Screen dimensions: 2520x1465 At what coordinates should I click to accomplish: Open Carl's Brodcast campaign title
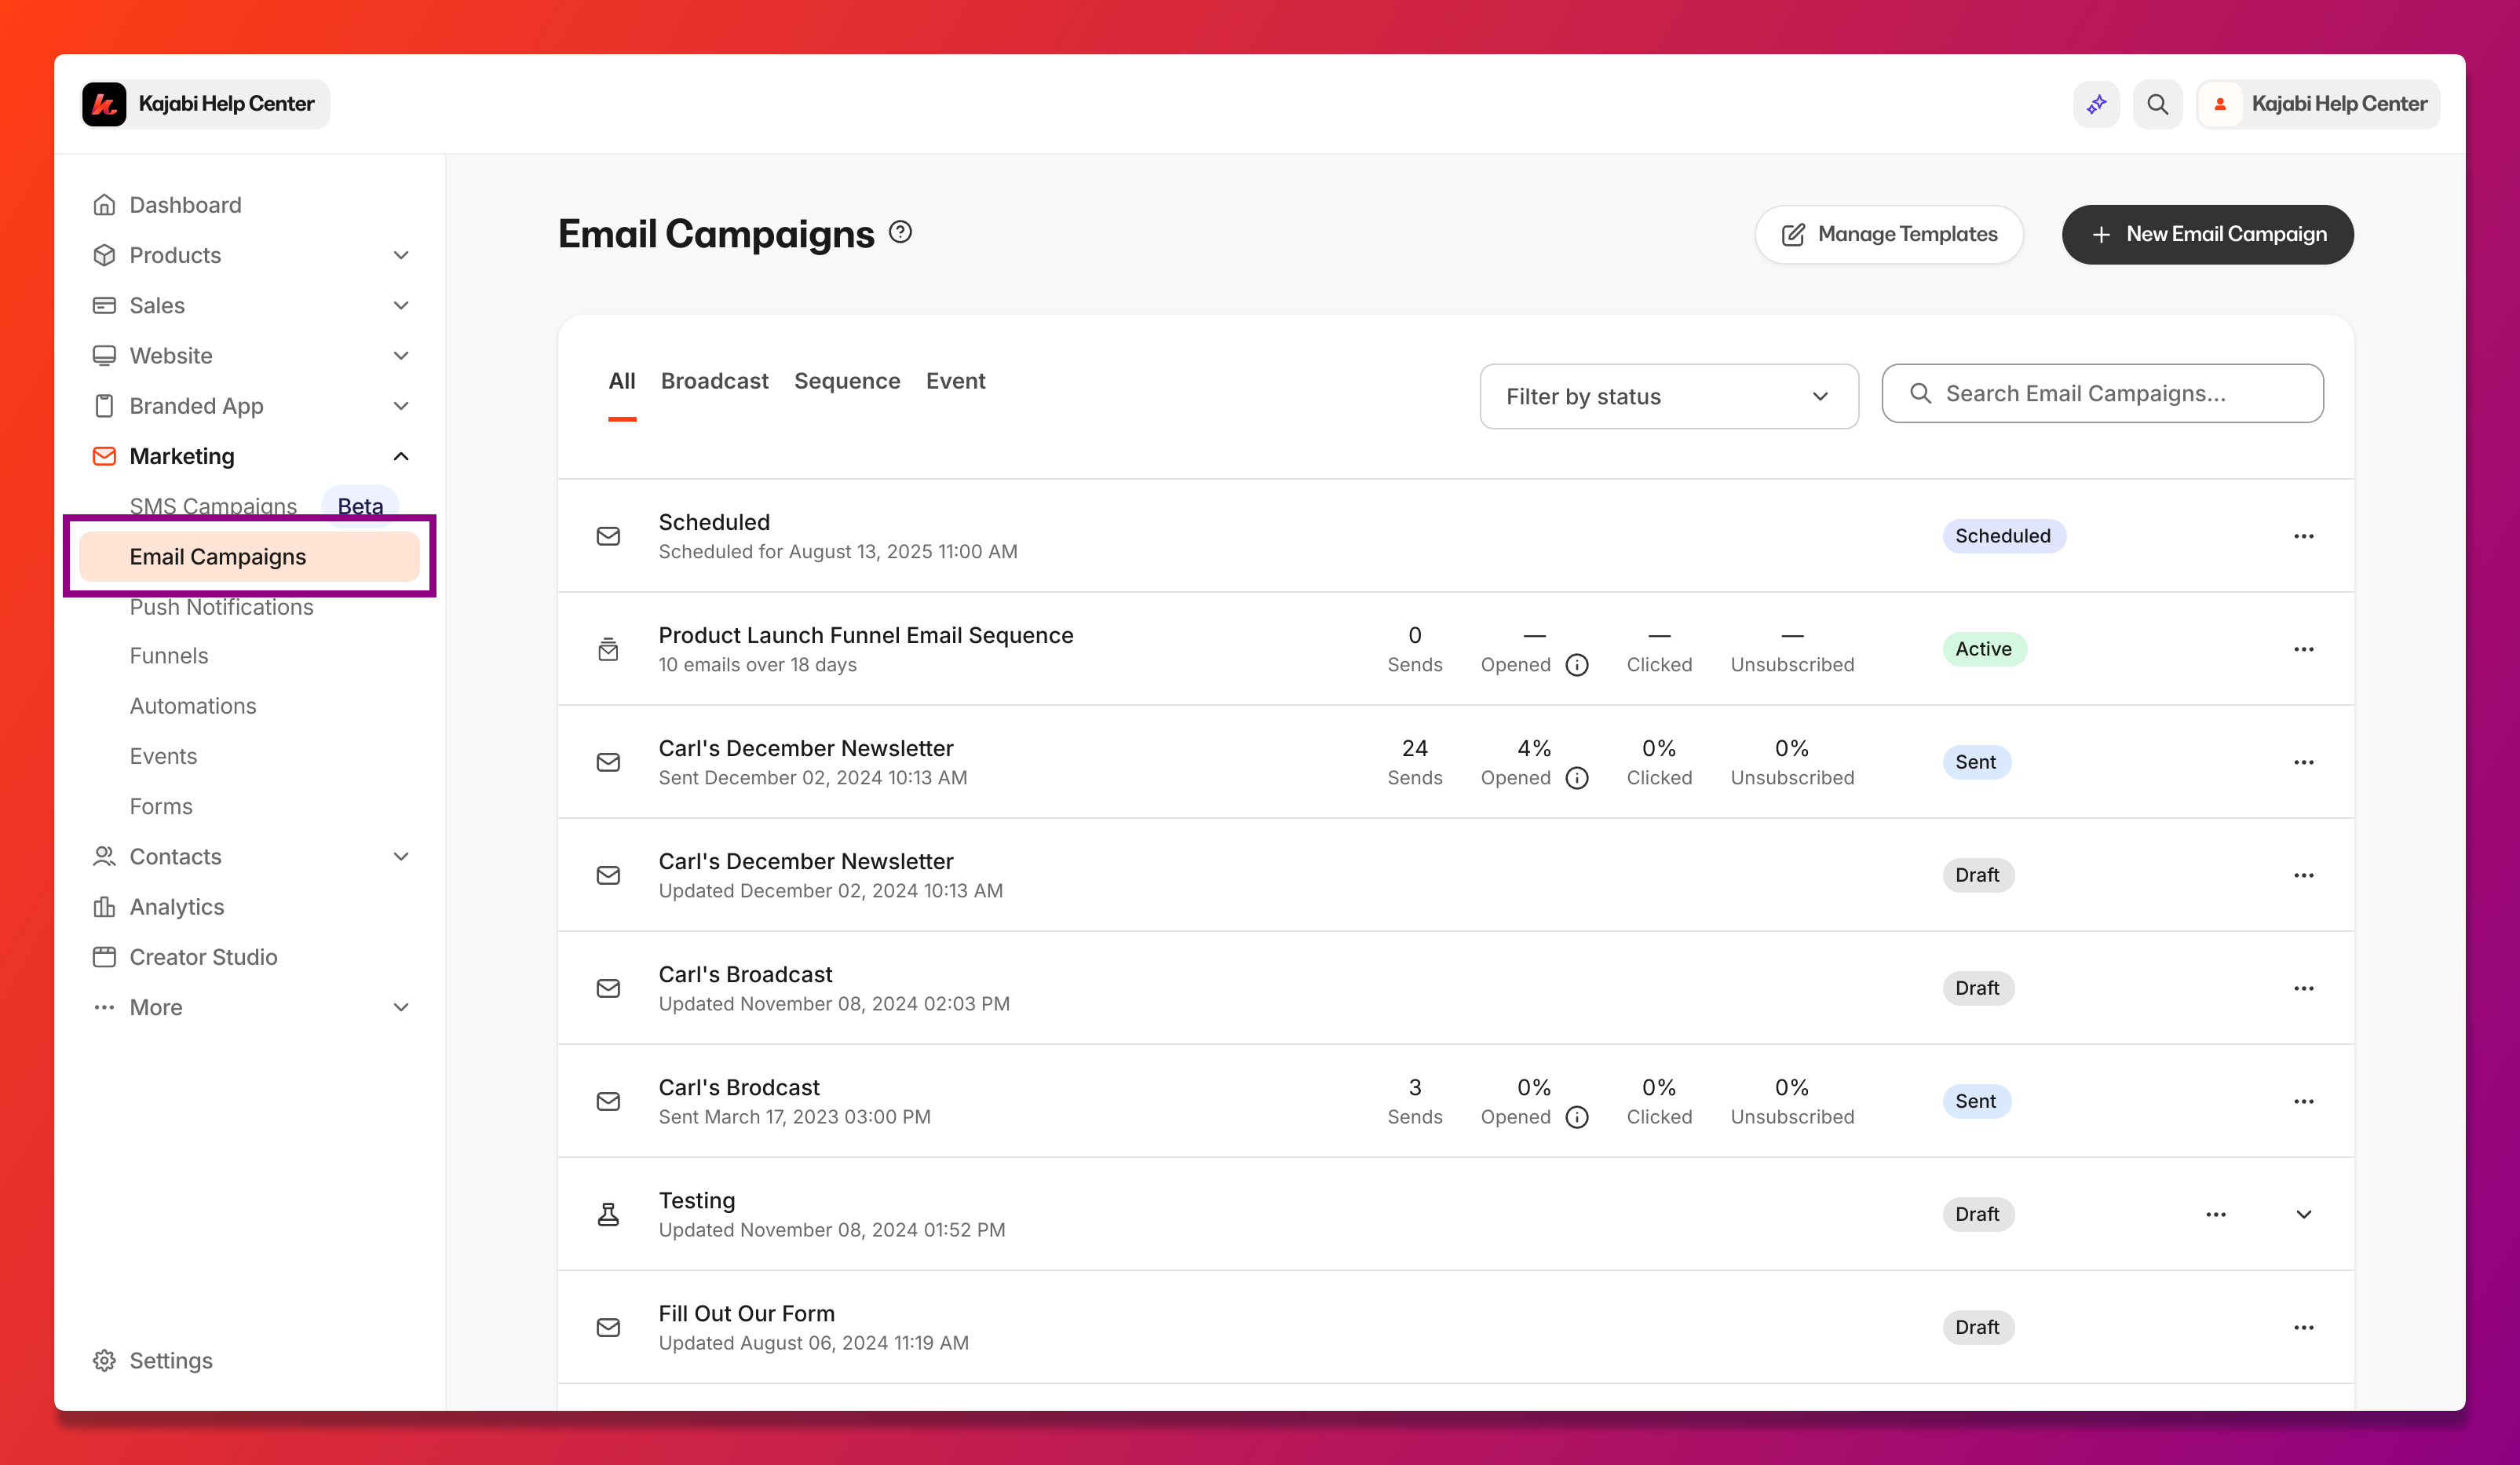[x=738, y=1087]
